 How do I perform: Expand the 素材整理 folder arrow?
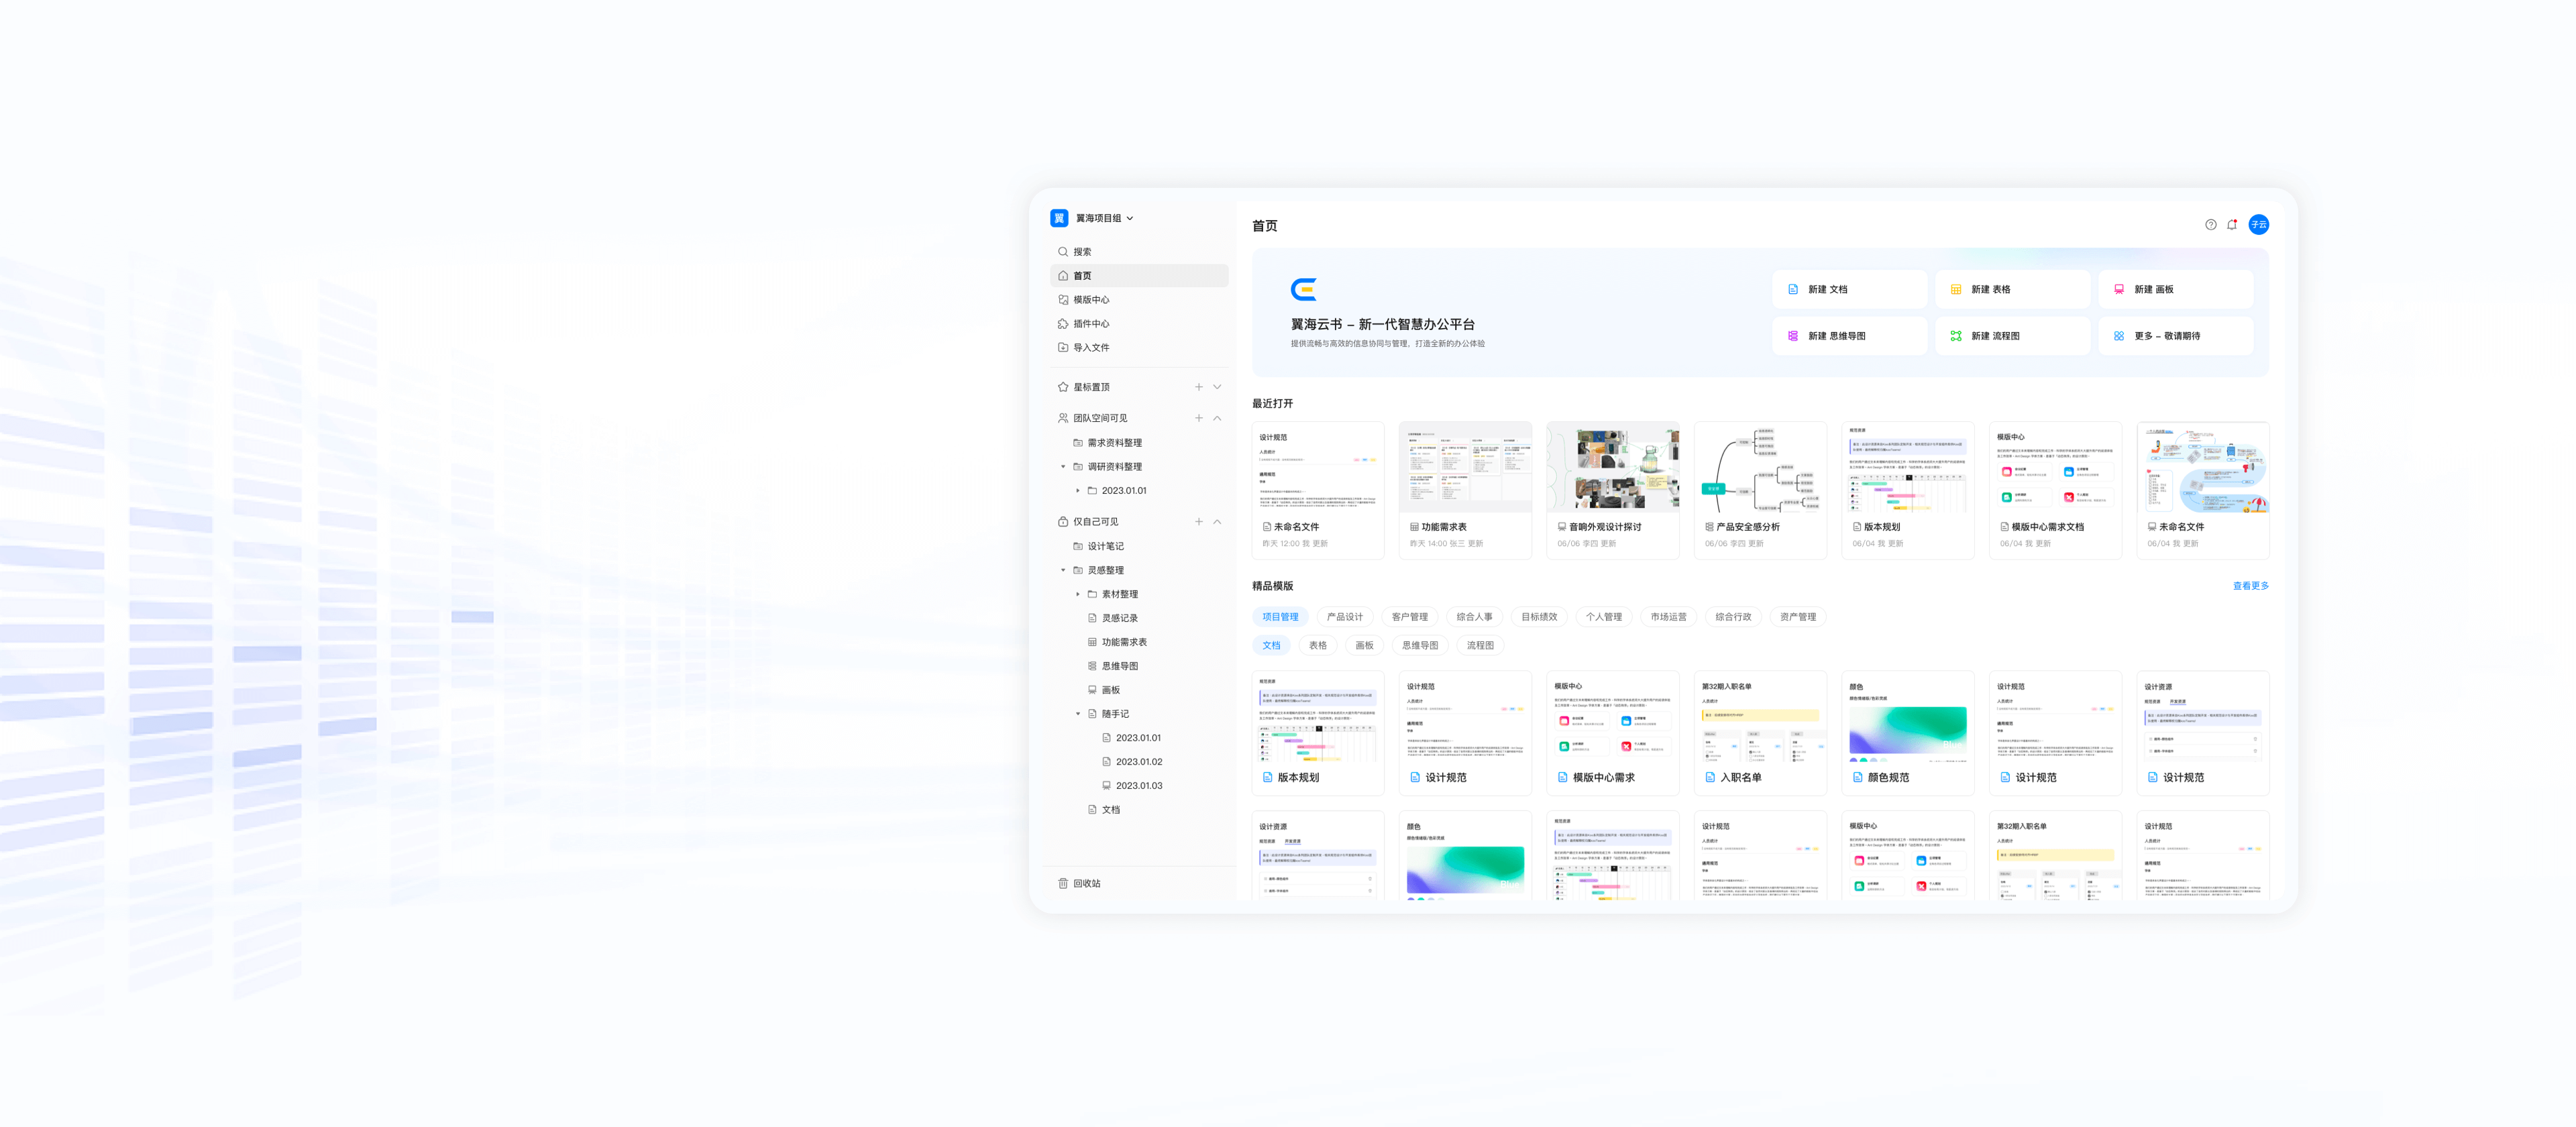1077,594
